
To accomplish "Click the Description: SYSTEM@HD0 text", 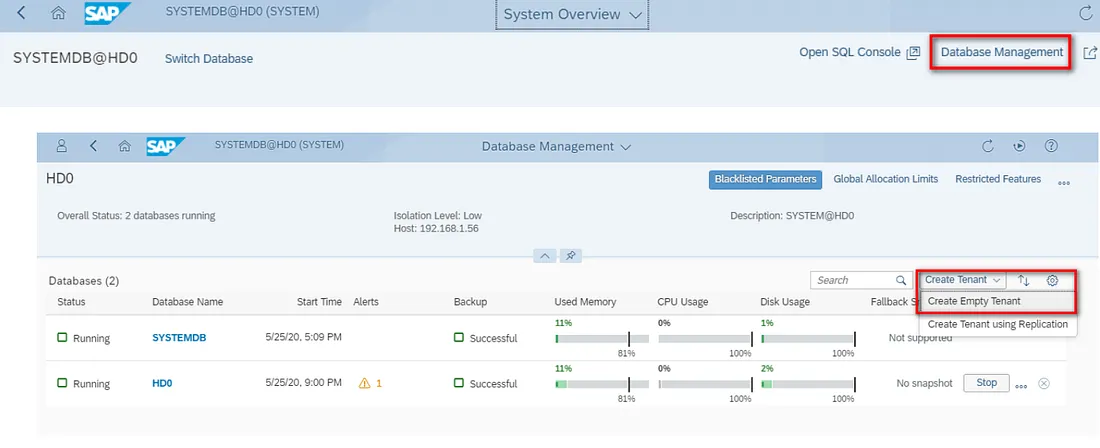I will (x=792, y=216).
